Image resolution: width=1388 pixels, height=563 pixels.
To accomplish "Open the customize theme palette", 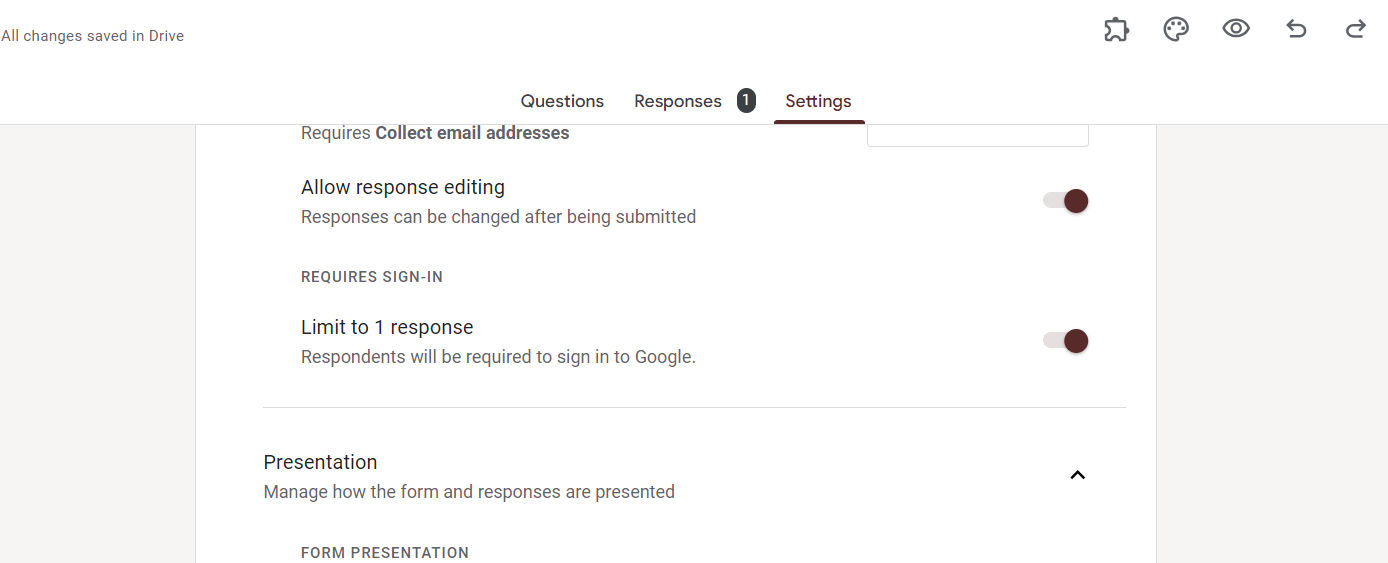I will click(x=1176, y=30).
